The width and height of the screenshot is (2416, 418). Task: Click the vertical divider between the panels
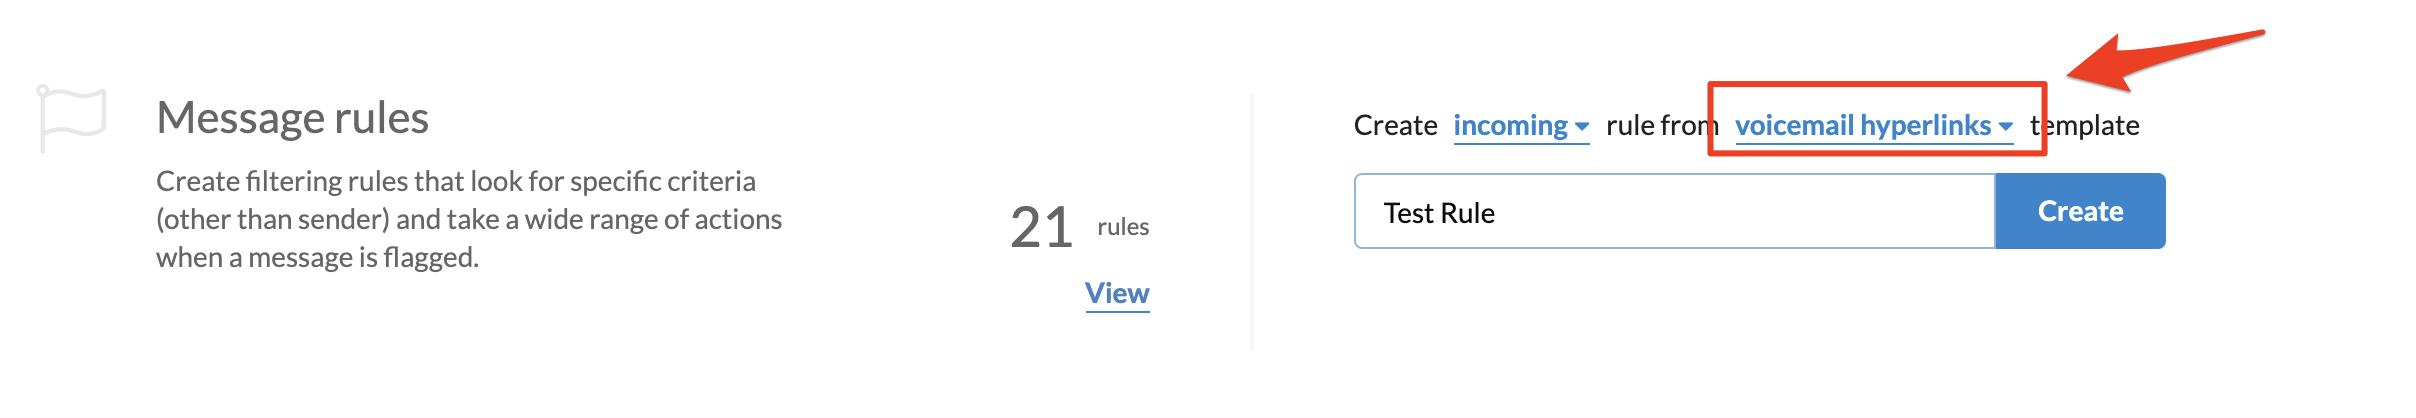pyautogui.click(x=1252, y=222)
